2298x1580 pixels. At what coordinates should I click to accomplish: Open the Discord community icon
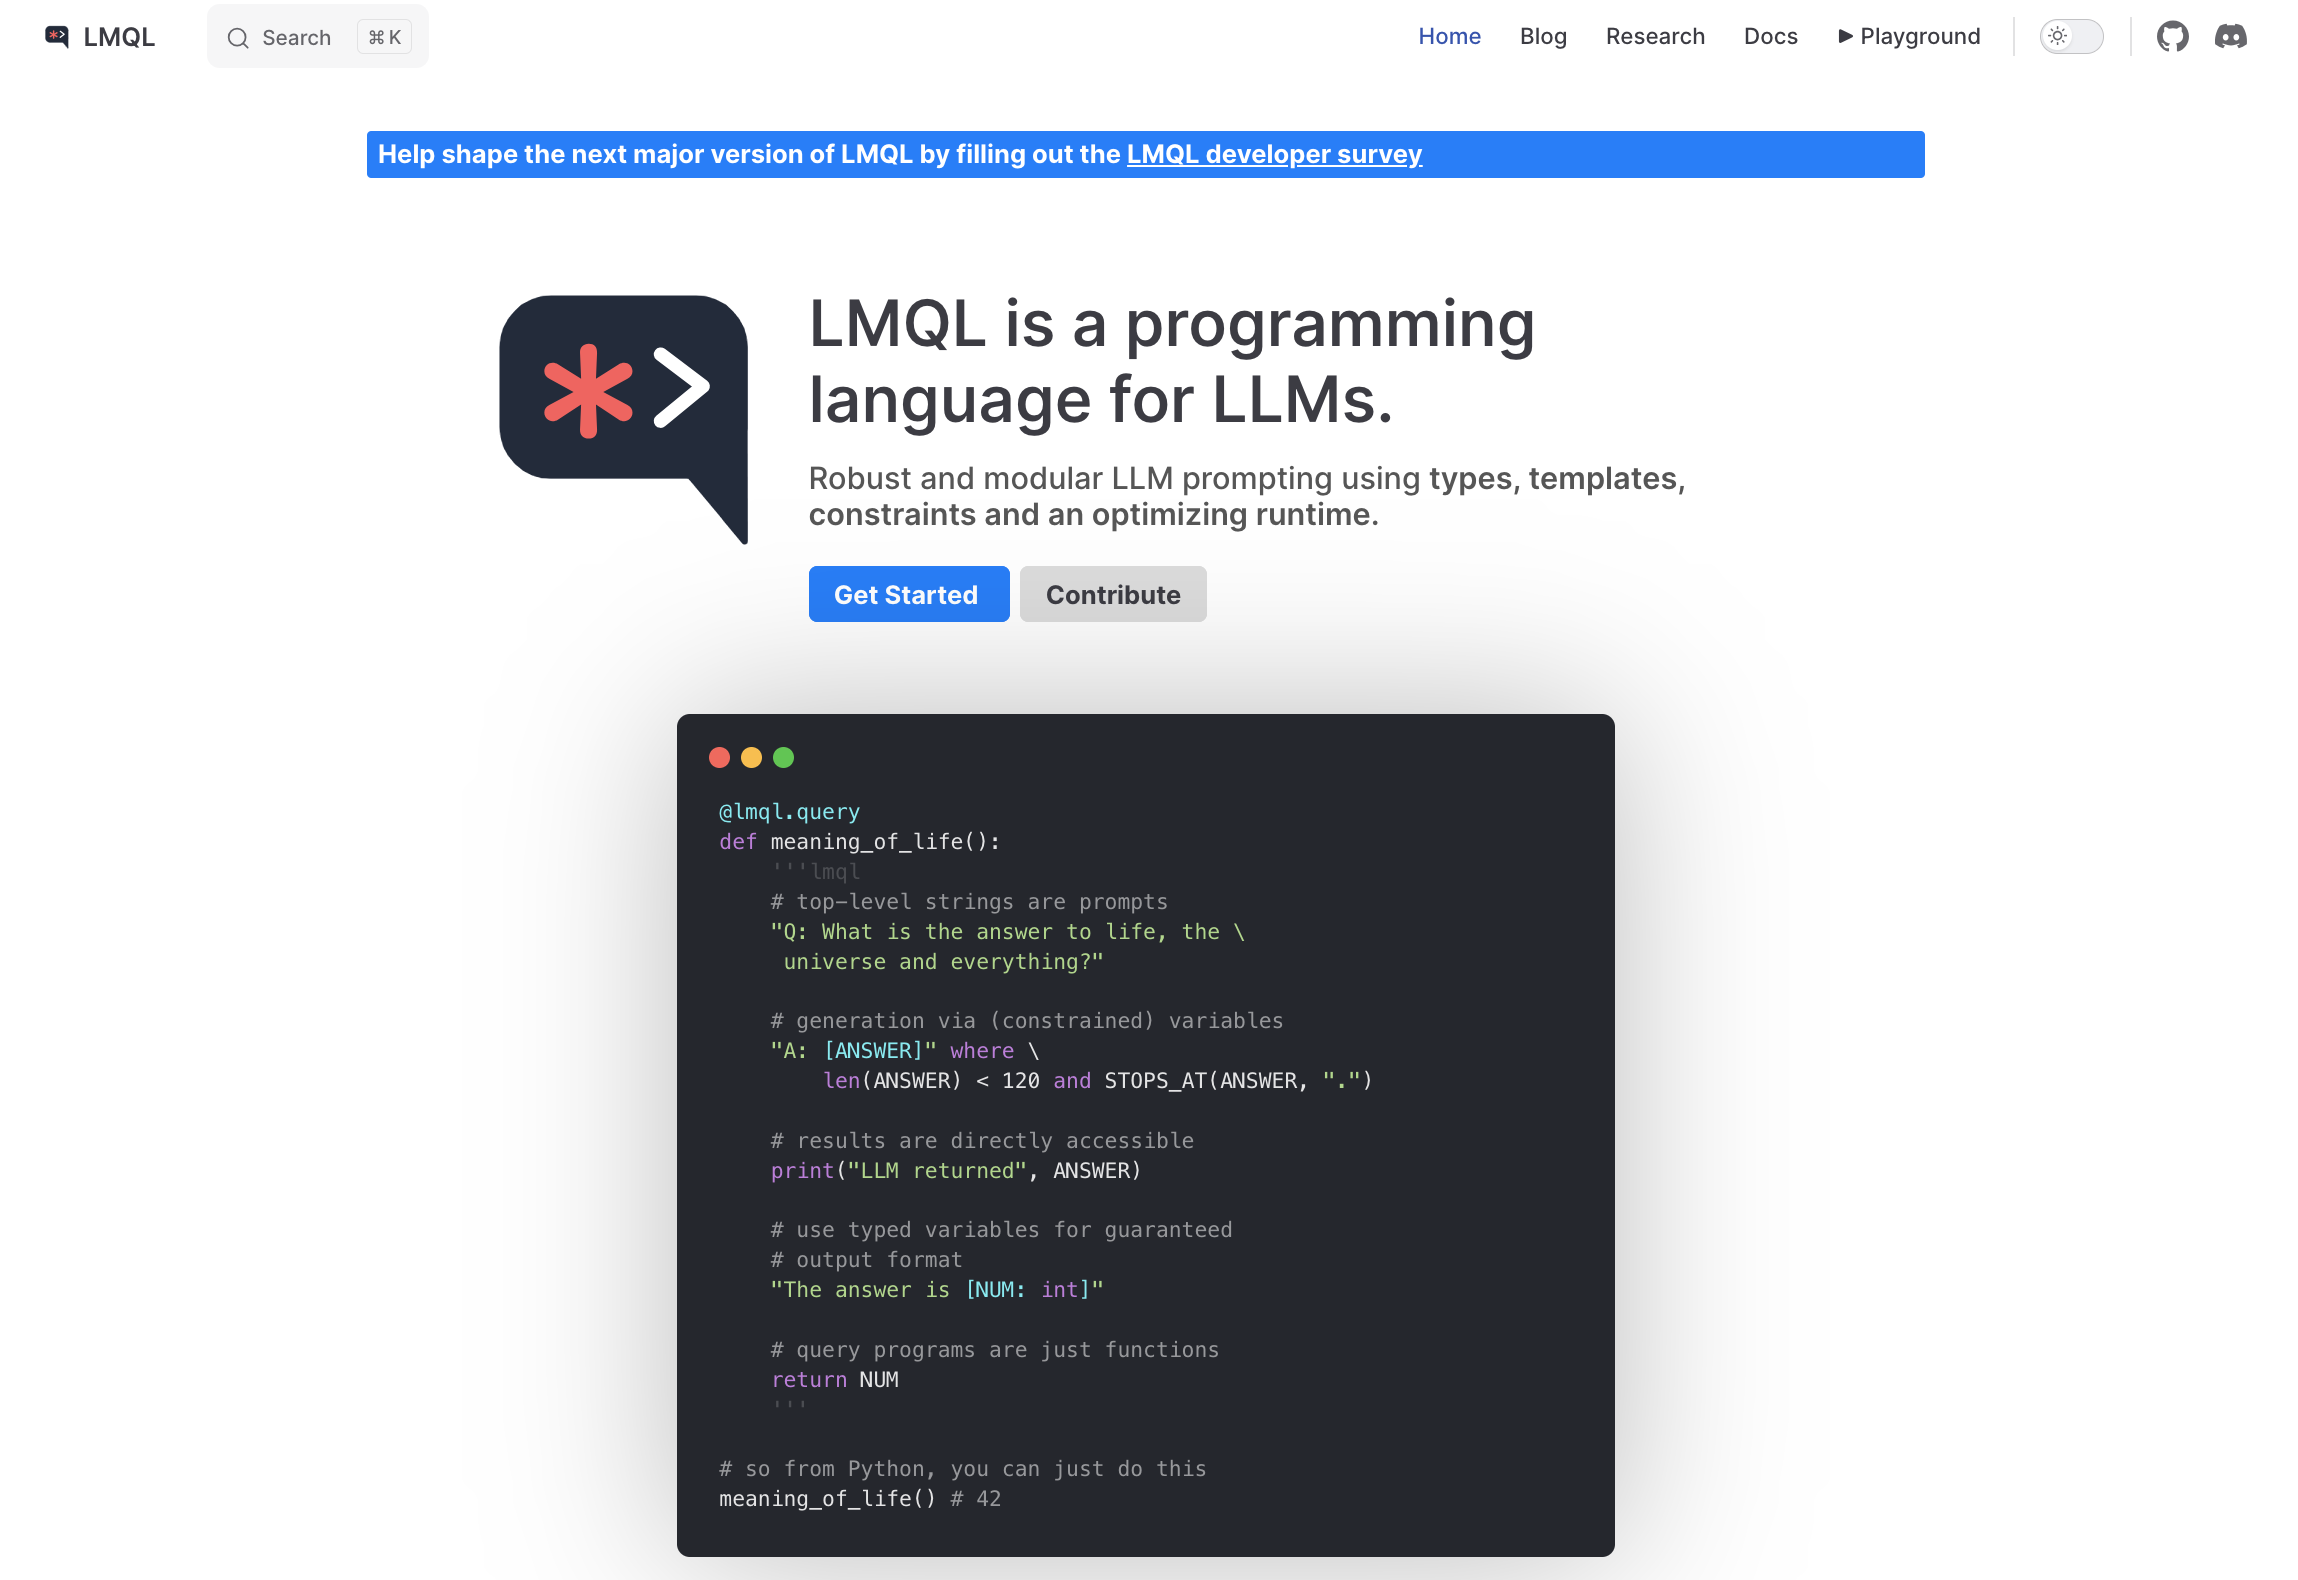(x=2230, y=37)
